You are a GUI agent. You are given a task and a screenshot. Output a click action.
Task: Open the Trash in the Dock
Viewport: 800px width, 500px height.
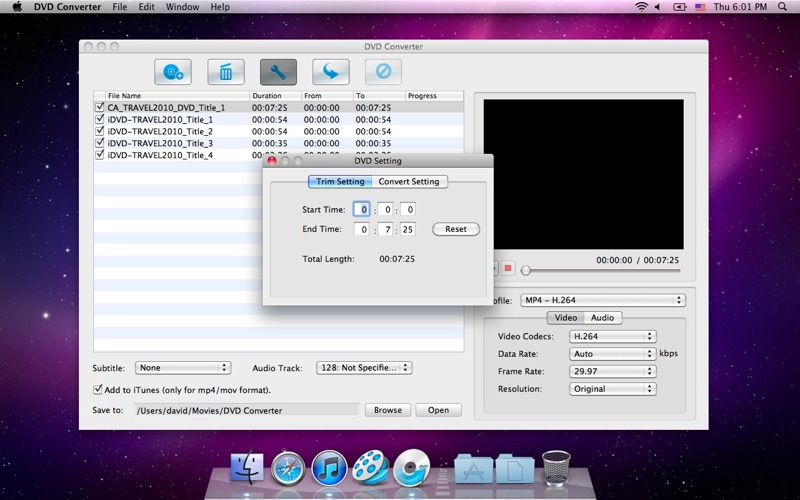click(556, 468)
